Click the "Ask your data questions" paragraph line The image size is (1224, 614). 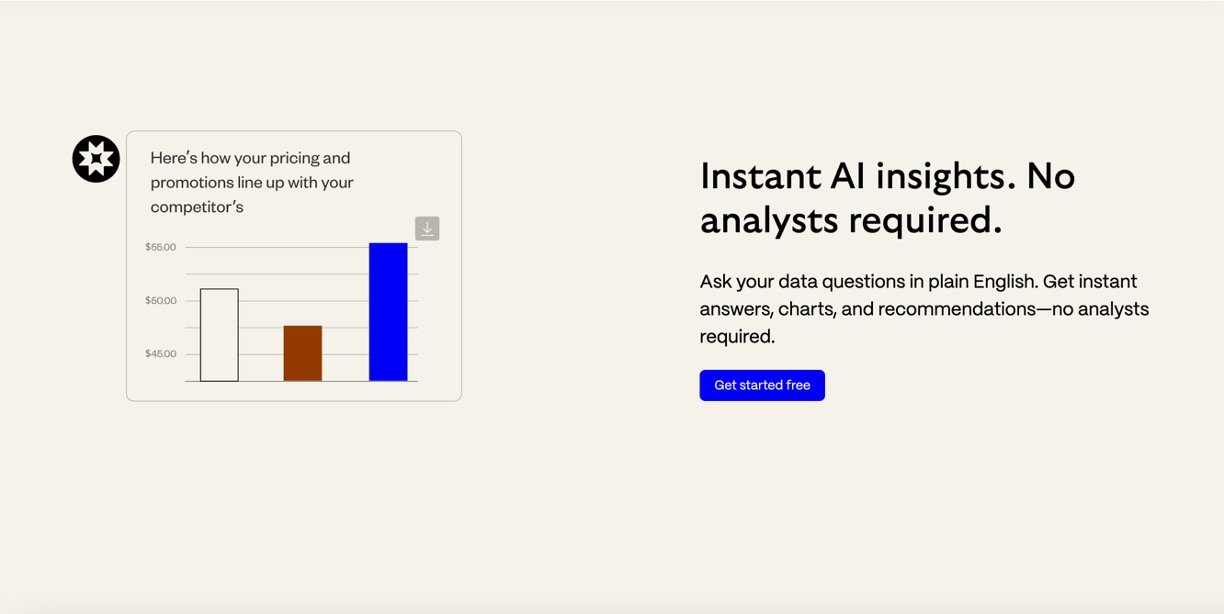918,282
